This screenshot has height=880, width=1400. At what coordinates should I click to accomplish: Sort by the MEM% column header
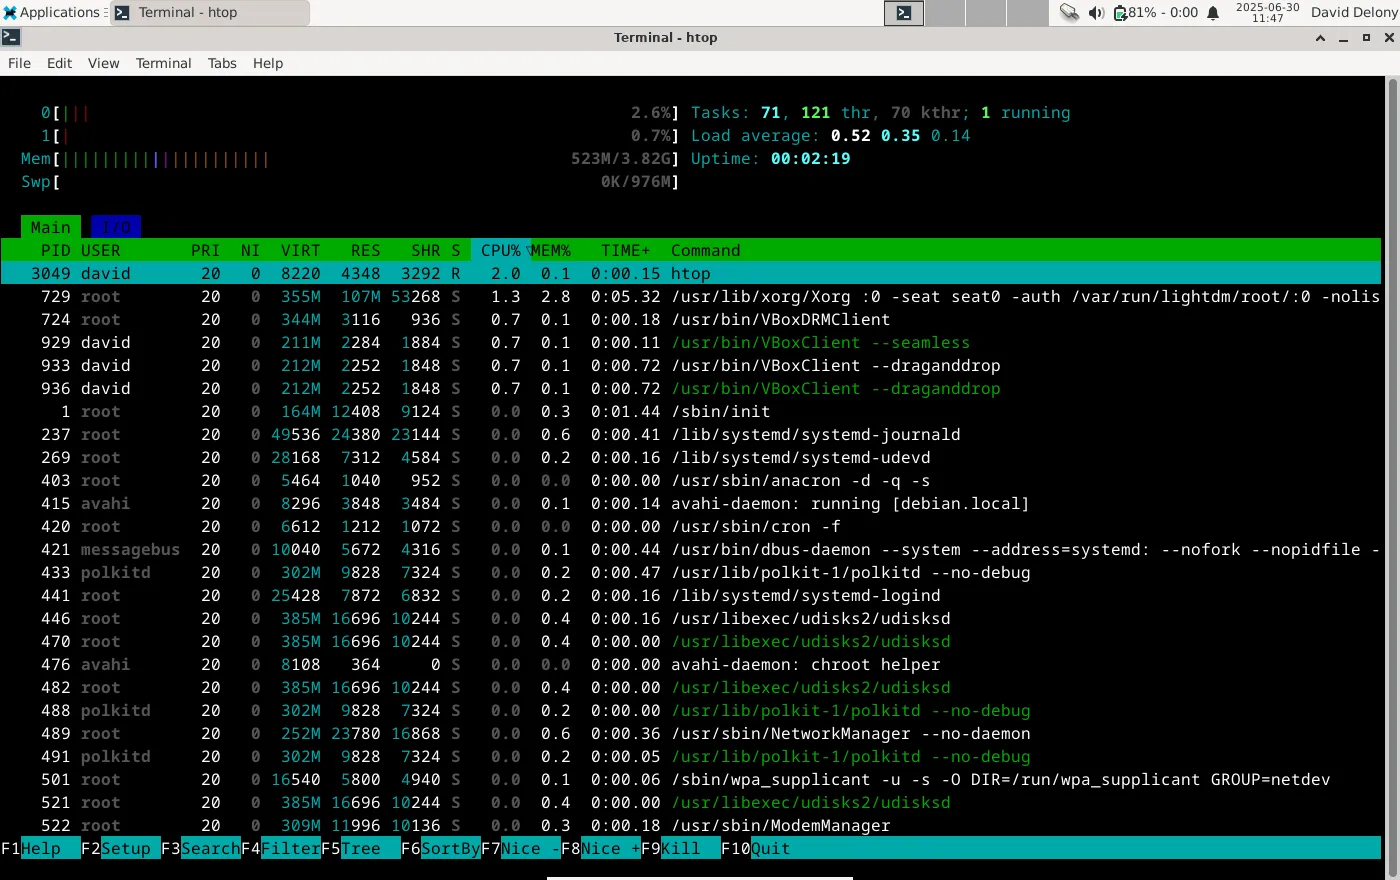click(x=551, y=250)
